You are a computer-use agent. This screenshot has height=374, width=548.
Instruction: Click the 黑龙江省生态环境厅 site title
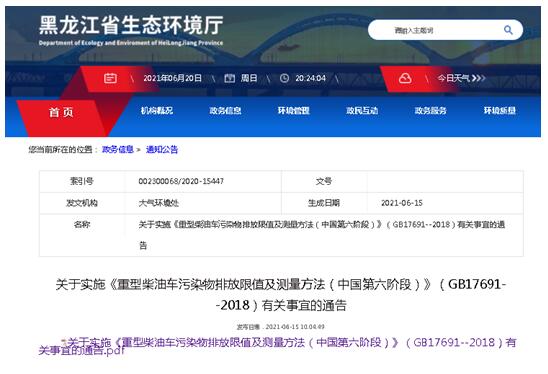[x=131, y=25]
